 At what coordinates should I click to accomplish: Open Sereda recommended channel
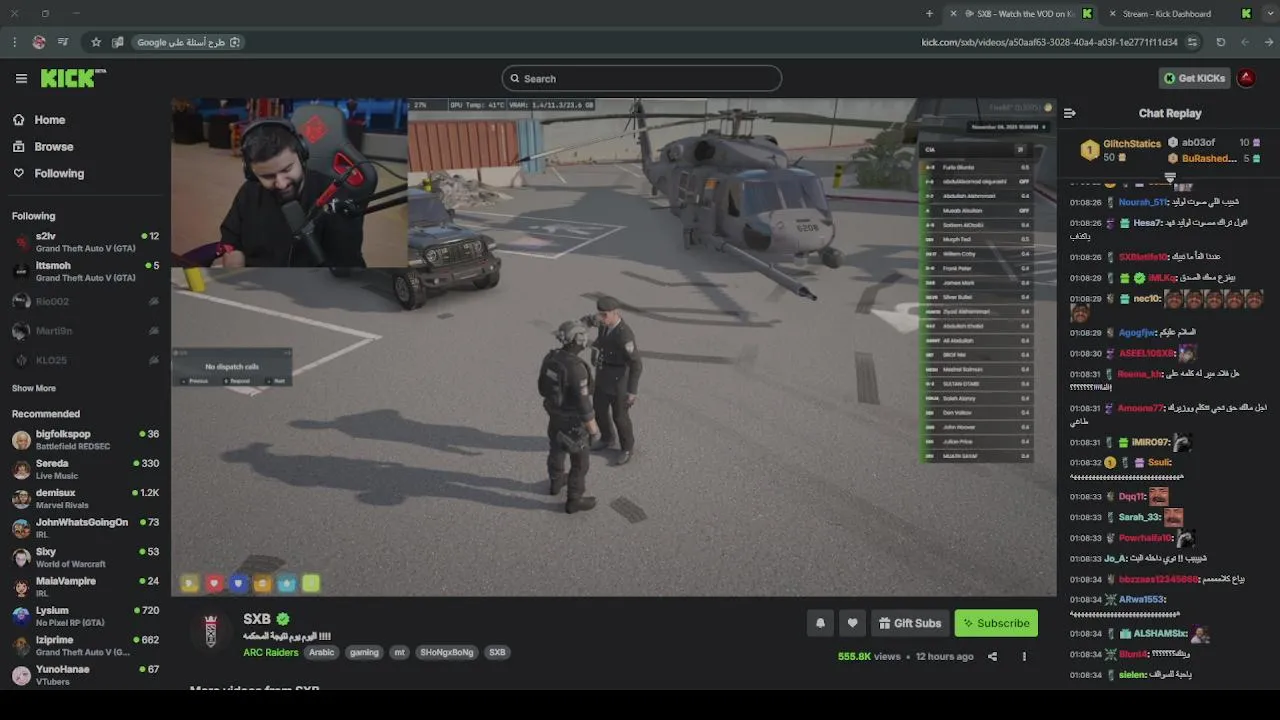pos(85,469)
